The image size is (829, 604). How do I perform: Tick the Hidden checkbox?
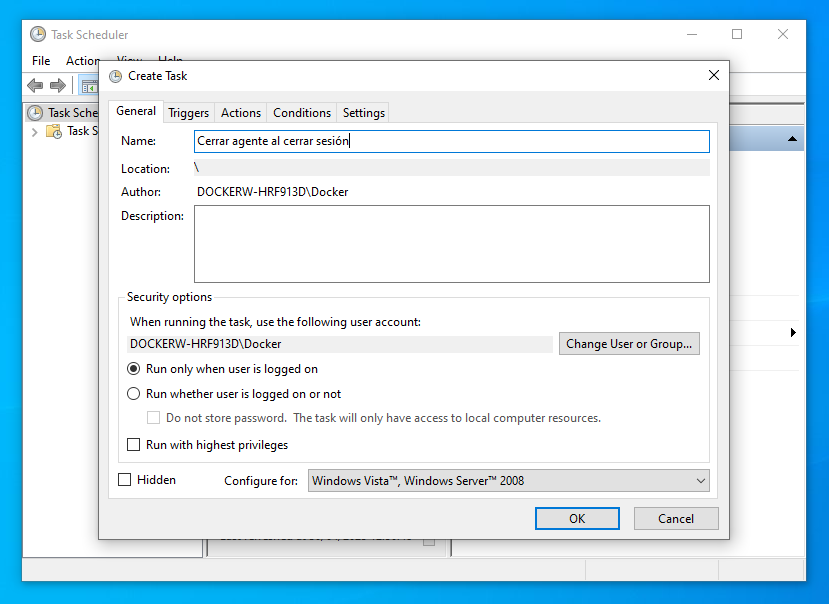pyautogui.click(x=125, y=480)
